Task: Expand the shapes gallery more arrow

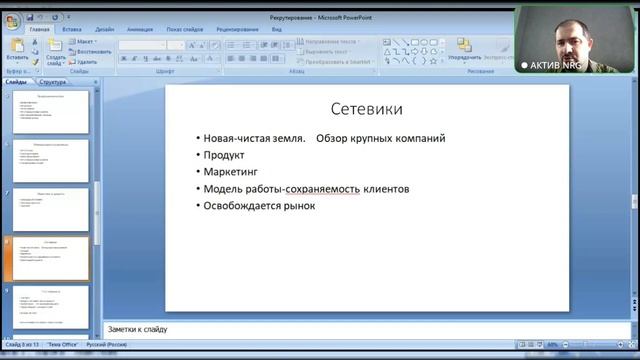Action: point(442,61)
